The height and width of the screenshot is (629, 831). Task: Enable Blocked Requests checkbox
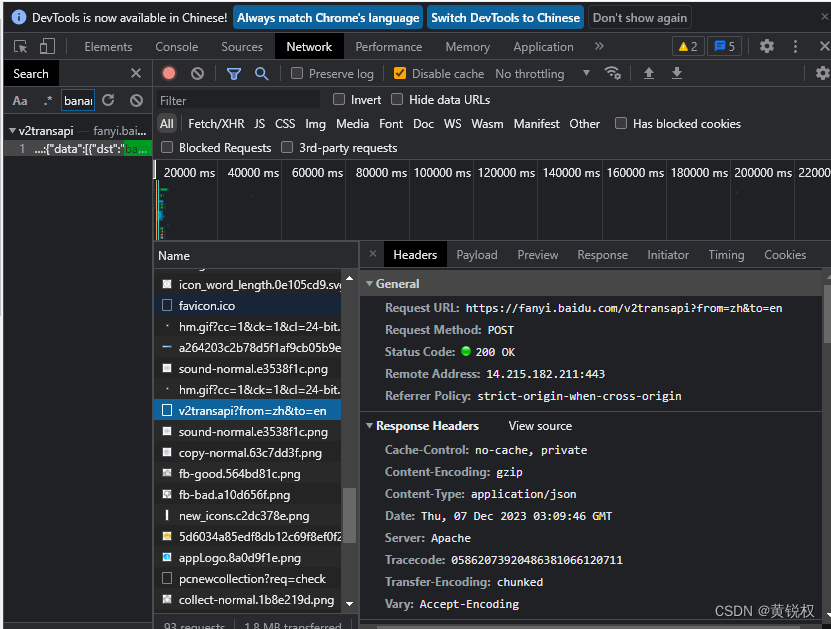tap(167, 147)
